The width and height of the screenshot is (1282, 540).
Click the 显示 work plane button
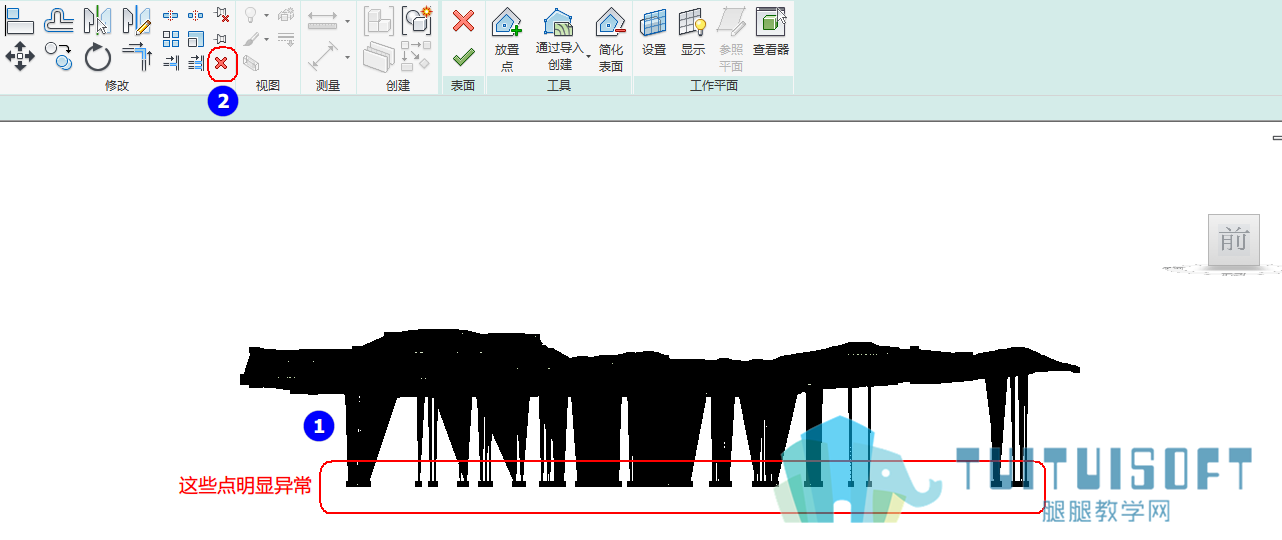(x=693, y=31)
